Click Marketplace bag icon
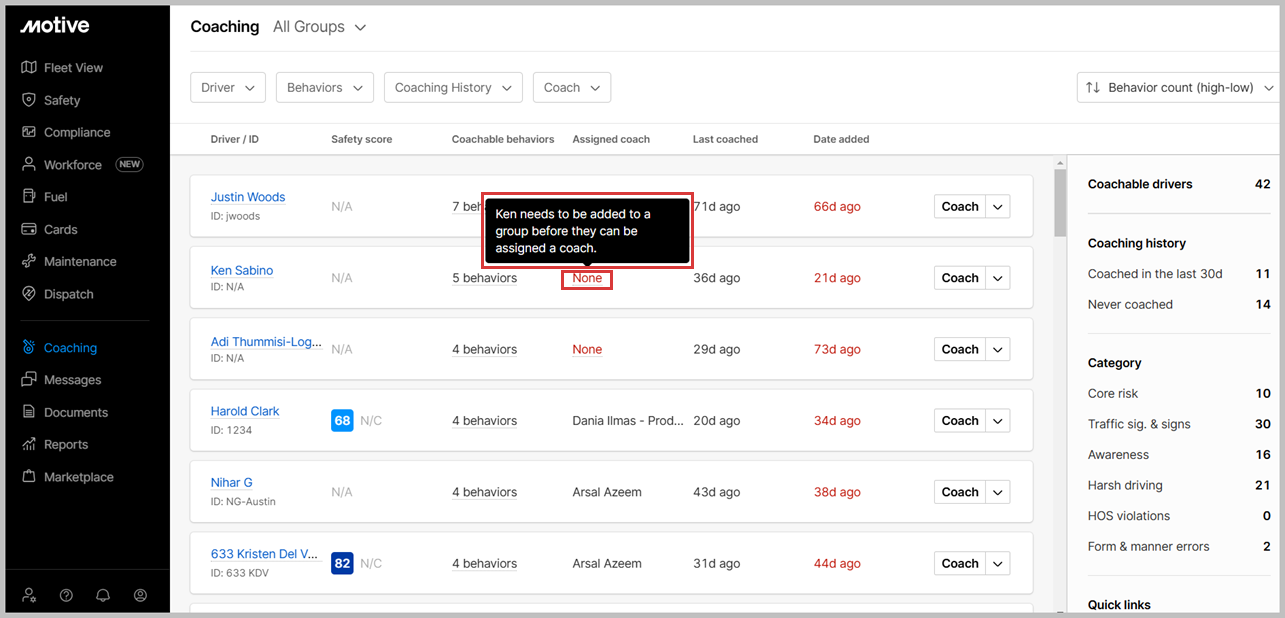 coord(29,477)
